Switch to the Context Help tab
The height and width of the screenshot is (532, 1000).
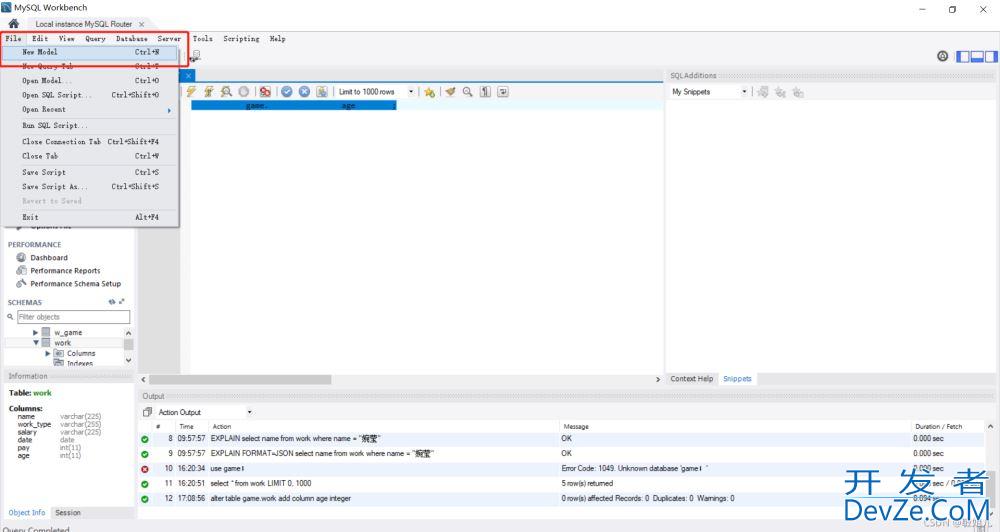[691, 378]
